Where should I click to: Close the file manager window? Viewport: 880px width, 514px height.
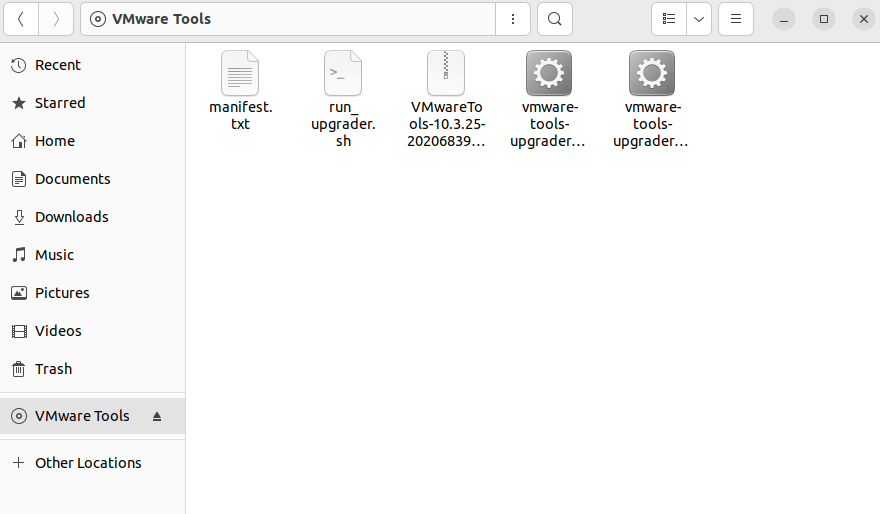[864, 19]
